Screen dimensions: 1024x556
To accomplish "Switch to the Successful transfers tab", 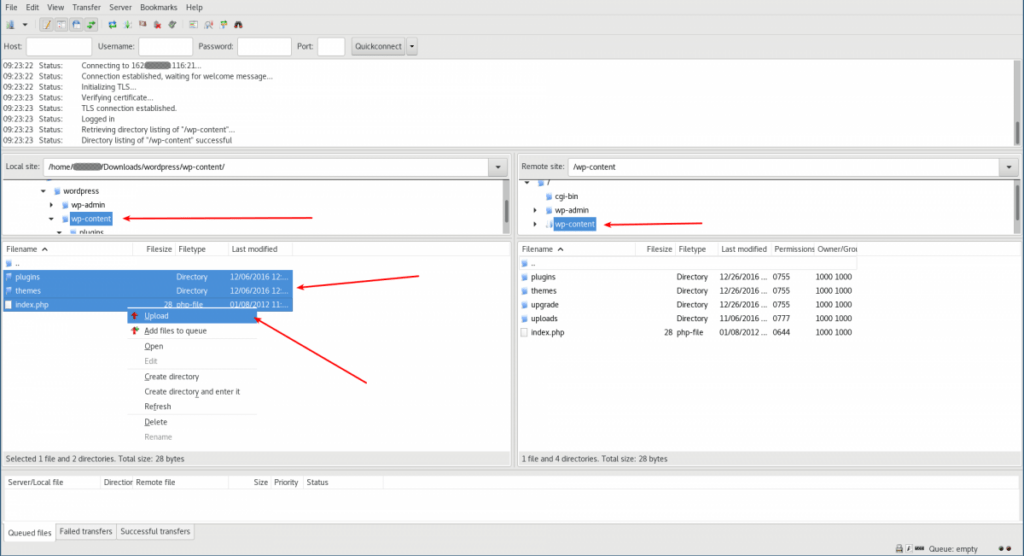I will 155,532.
